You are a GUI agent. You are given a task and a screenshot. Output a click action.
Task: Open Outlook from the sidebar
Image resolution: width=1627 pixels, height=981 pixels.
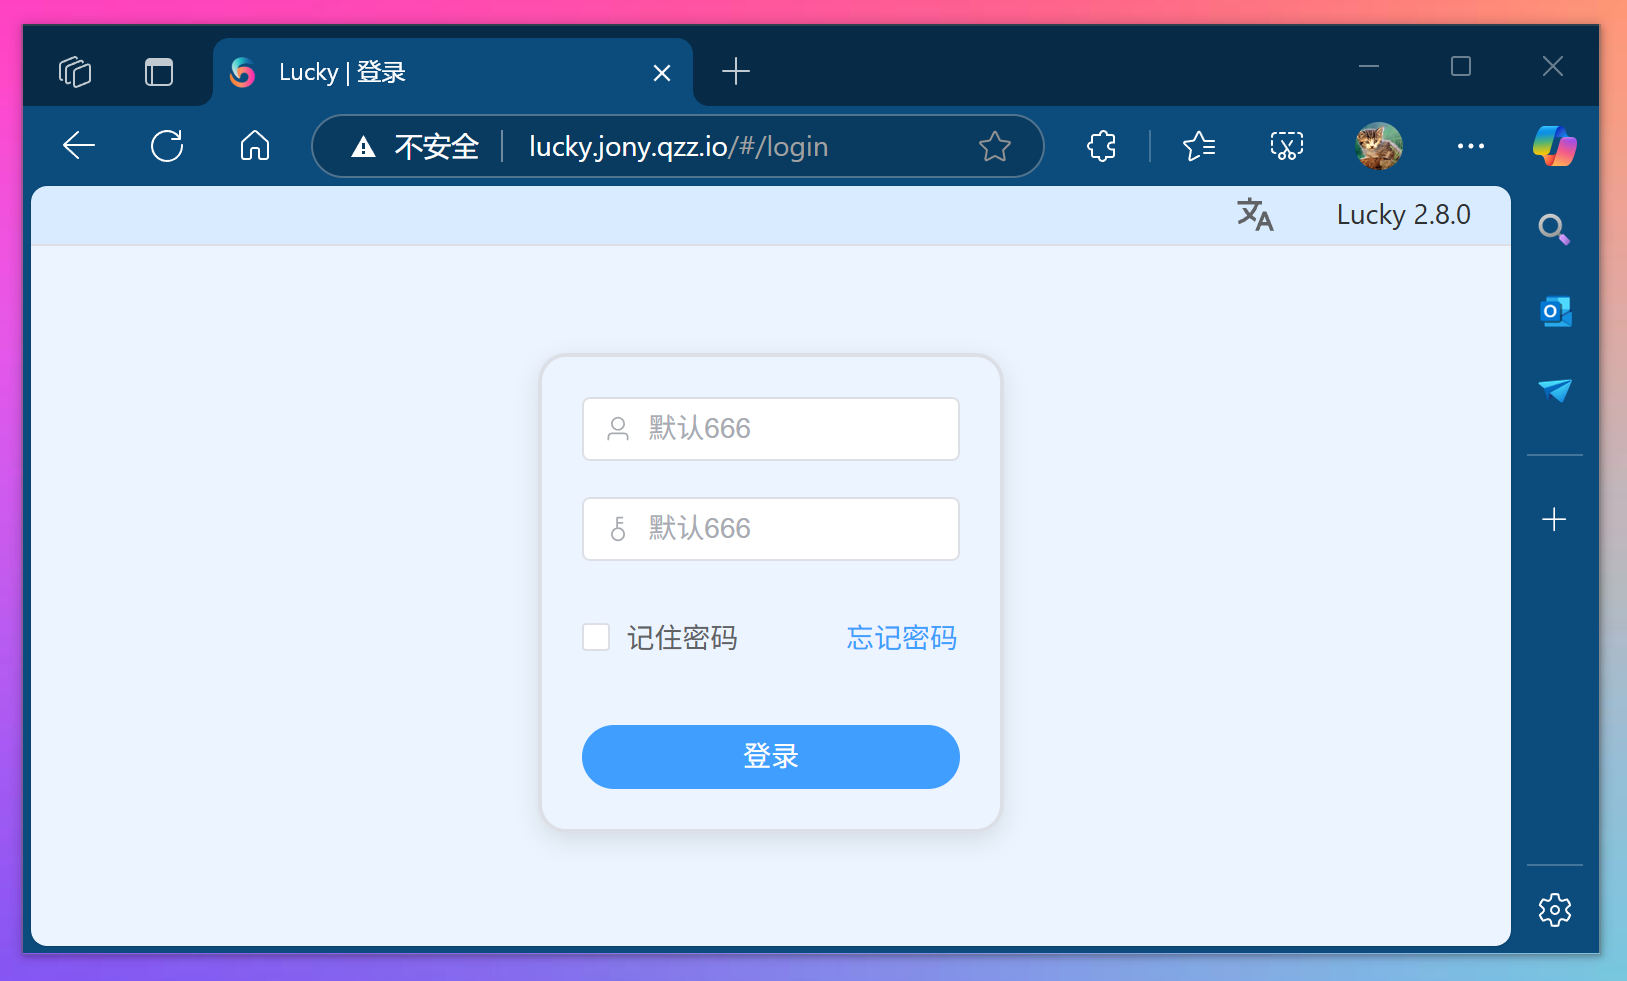point(1554,311)
